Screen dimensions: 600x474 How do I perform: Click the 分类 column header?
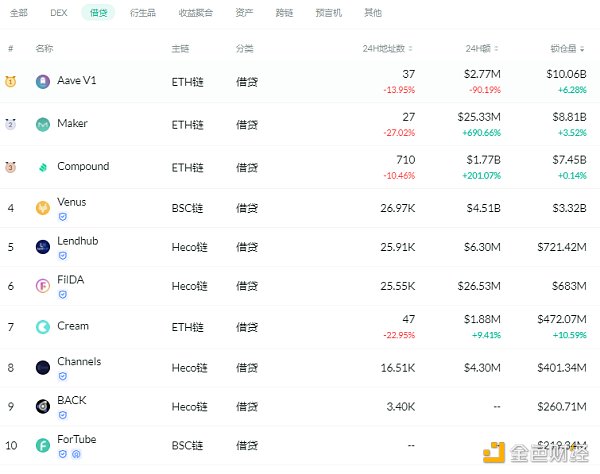point(245,49)
